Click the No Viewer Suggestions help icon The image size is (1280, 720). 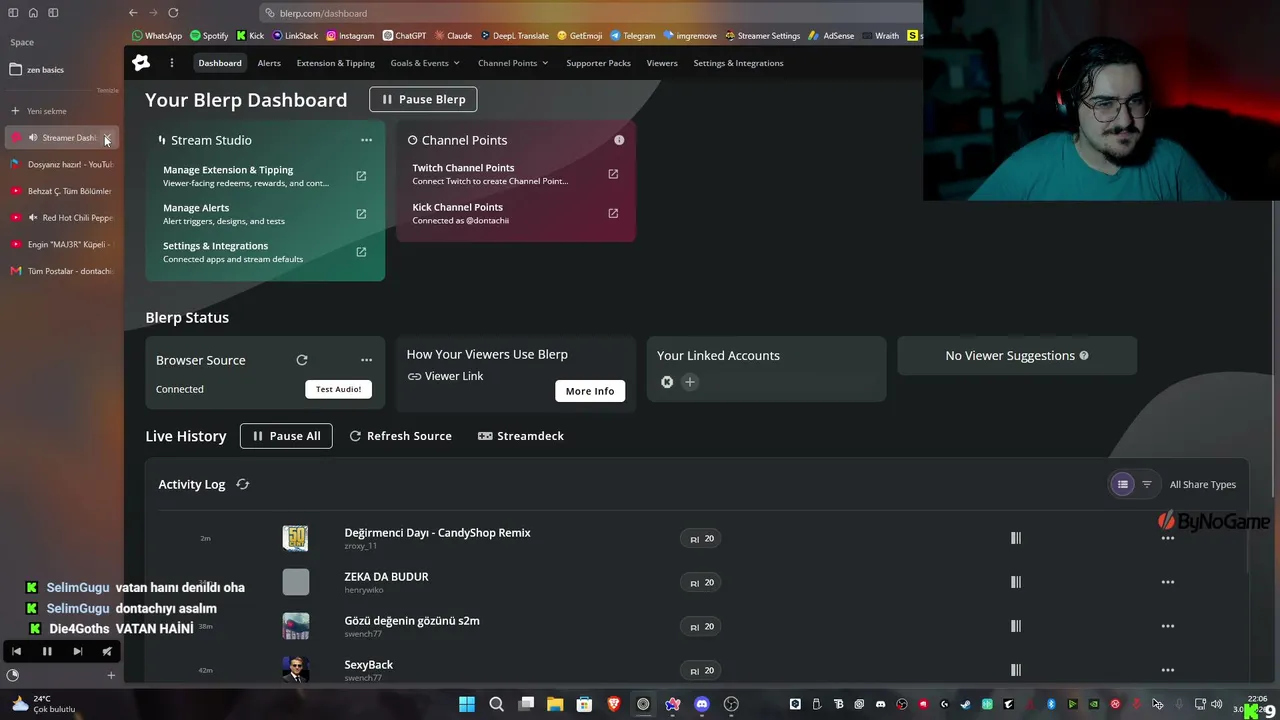point(1084,355)
